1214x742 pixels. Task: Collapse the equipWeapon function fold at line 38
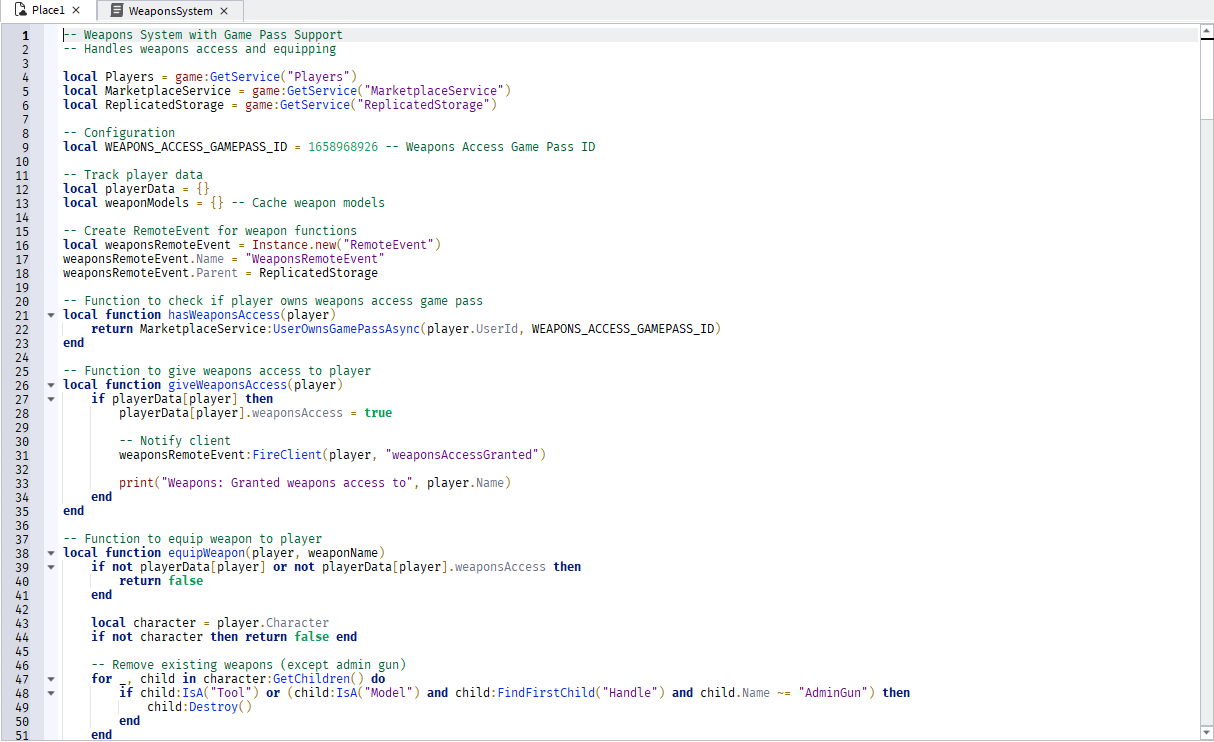tap(51, 553)
